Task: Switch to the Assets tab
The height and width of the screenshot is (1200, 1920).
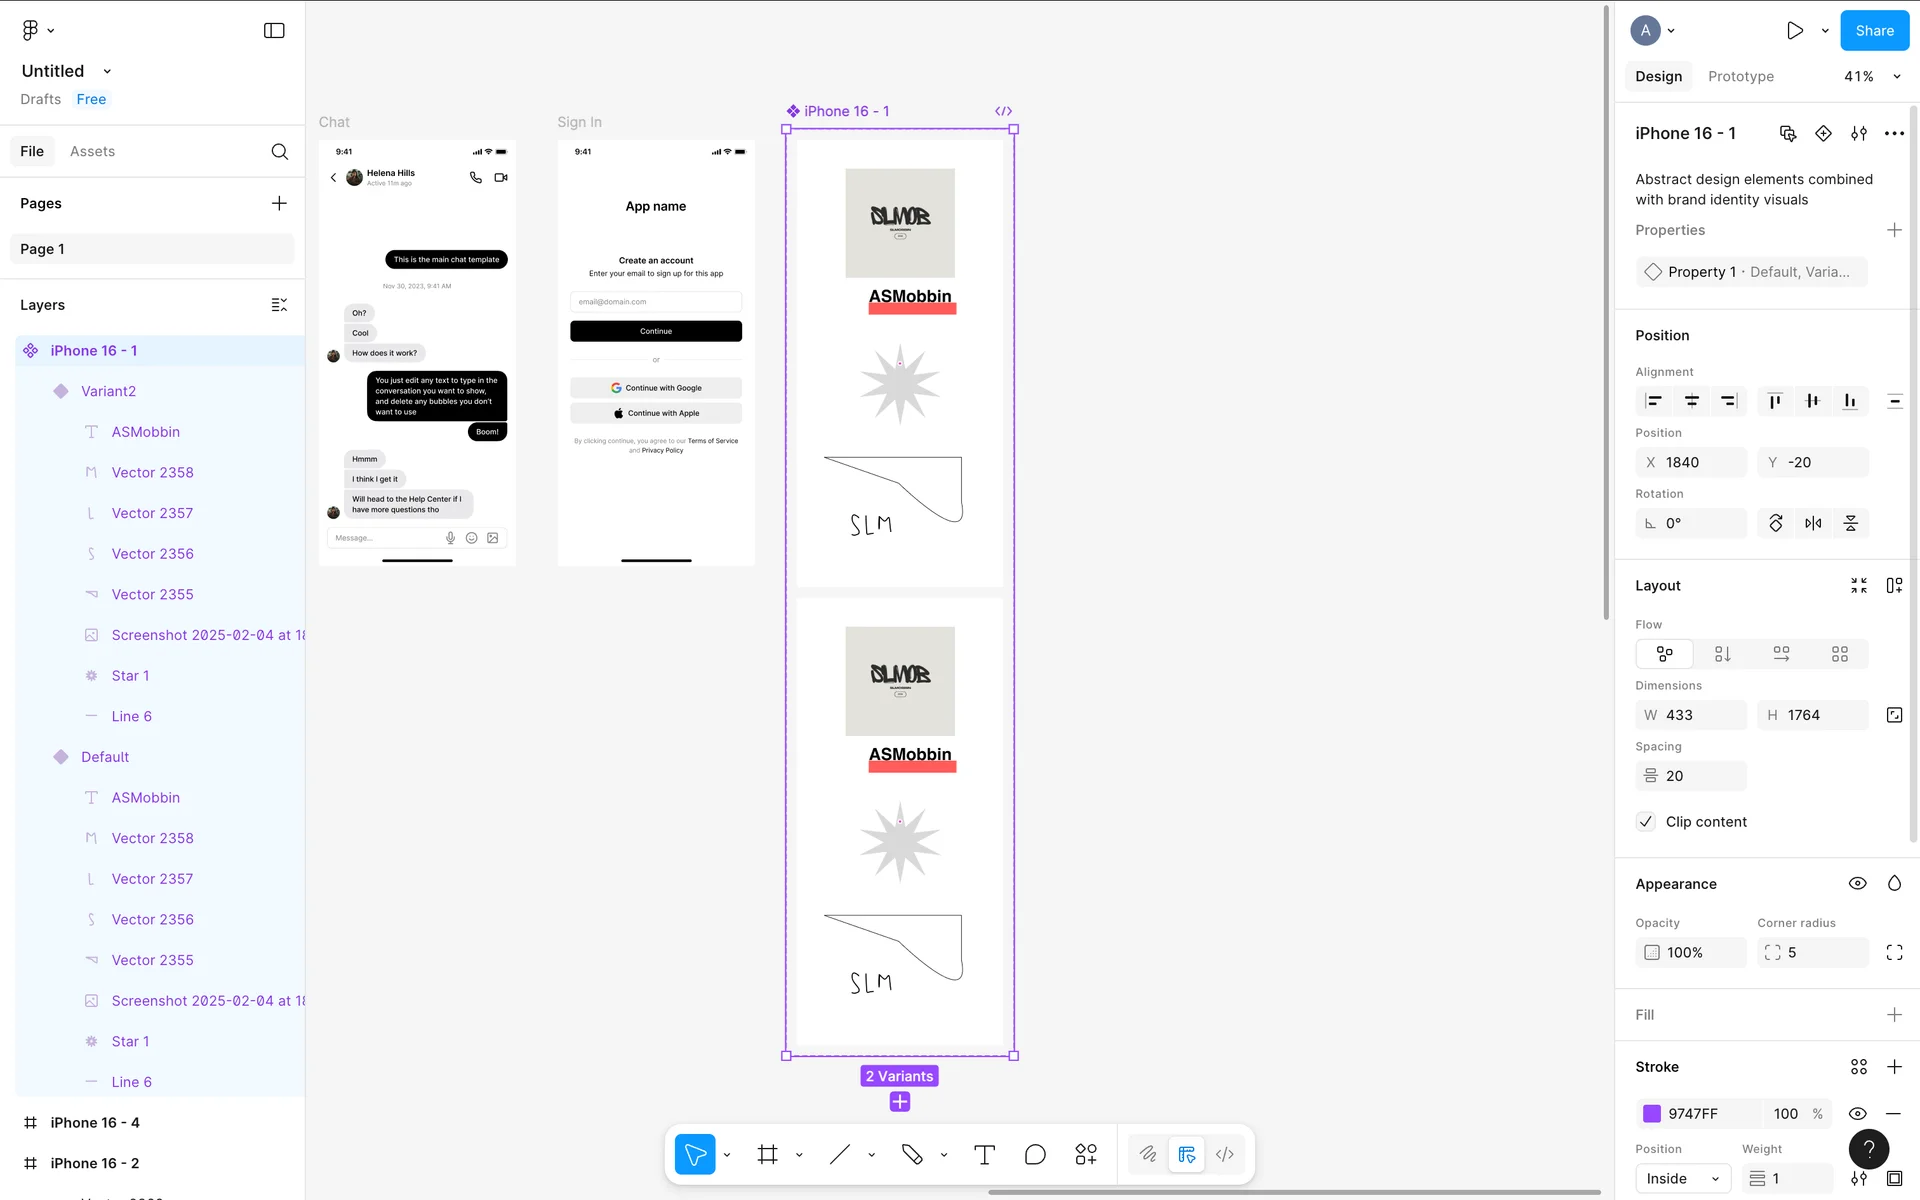Action: pyautogui.click(x=92, y=151)
